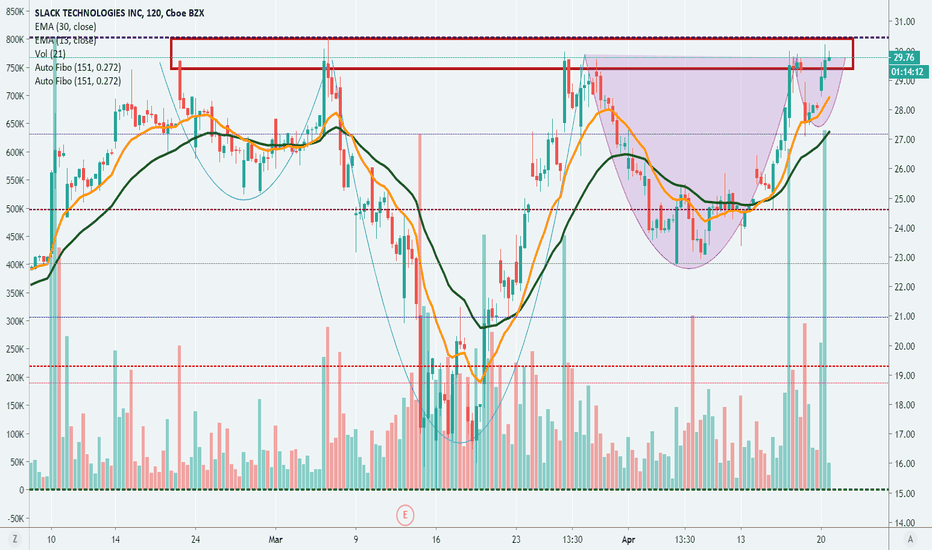Click 27.00 on price axis
The height and width of the screenshot is (550, 932).
pyautogui.click(x=903, y=140)
